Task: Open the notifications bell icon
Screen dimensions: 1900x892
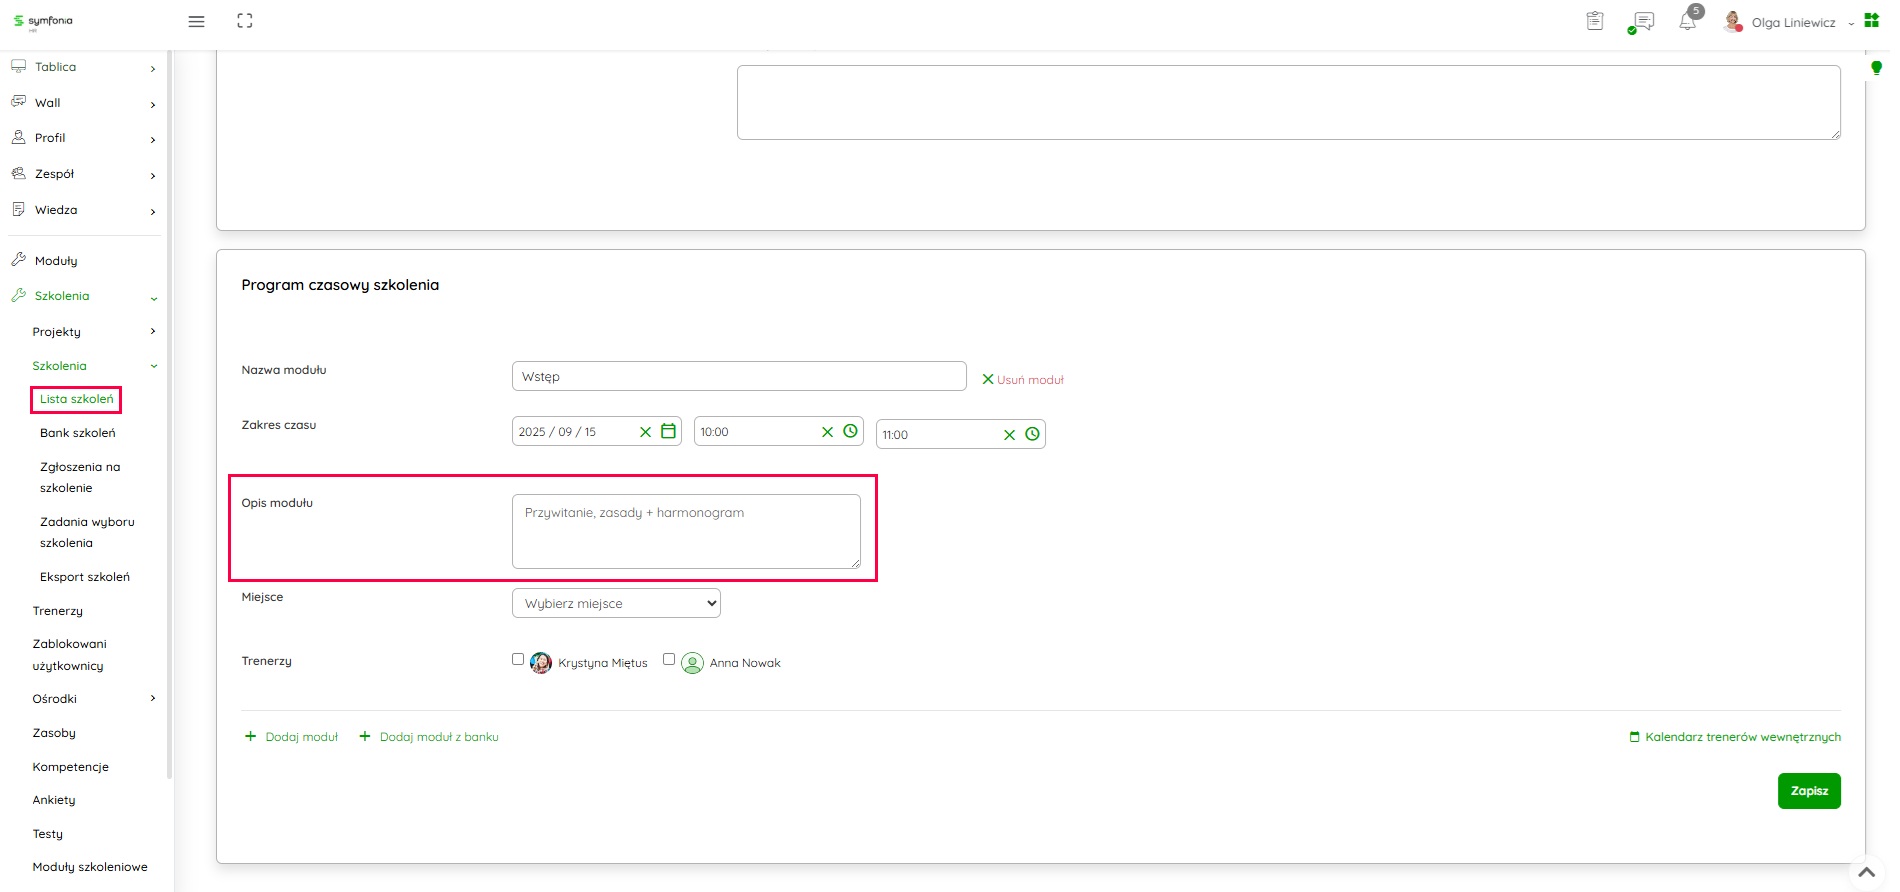Action: [x=1688, y=21]
